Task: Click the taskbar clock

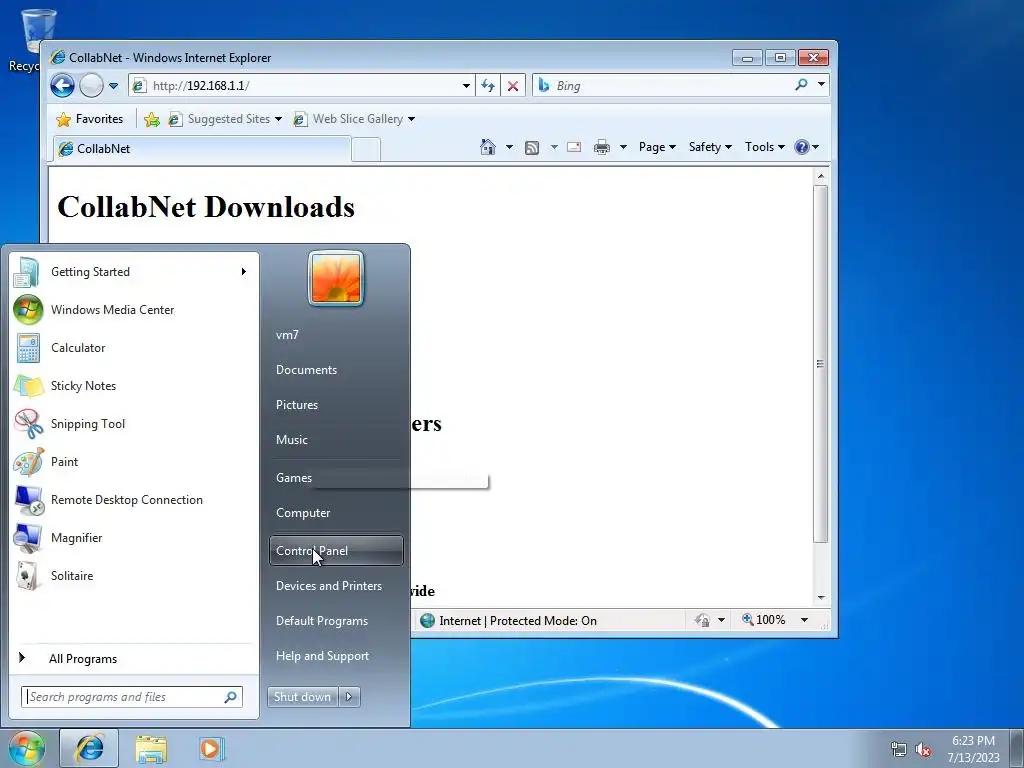Action: point(973,749)
